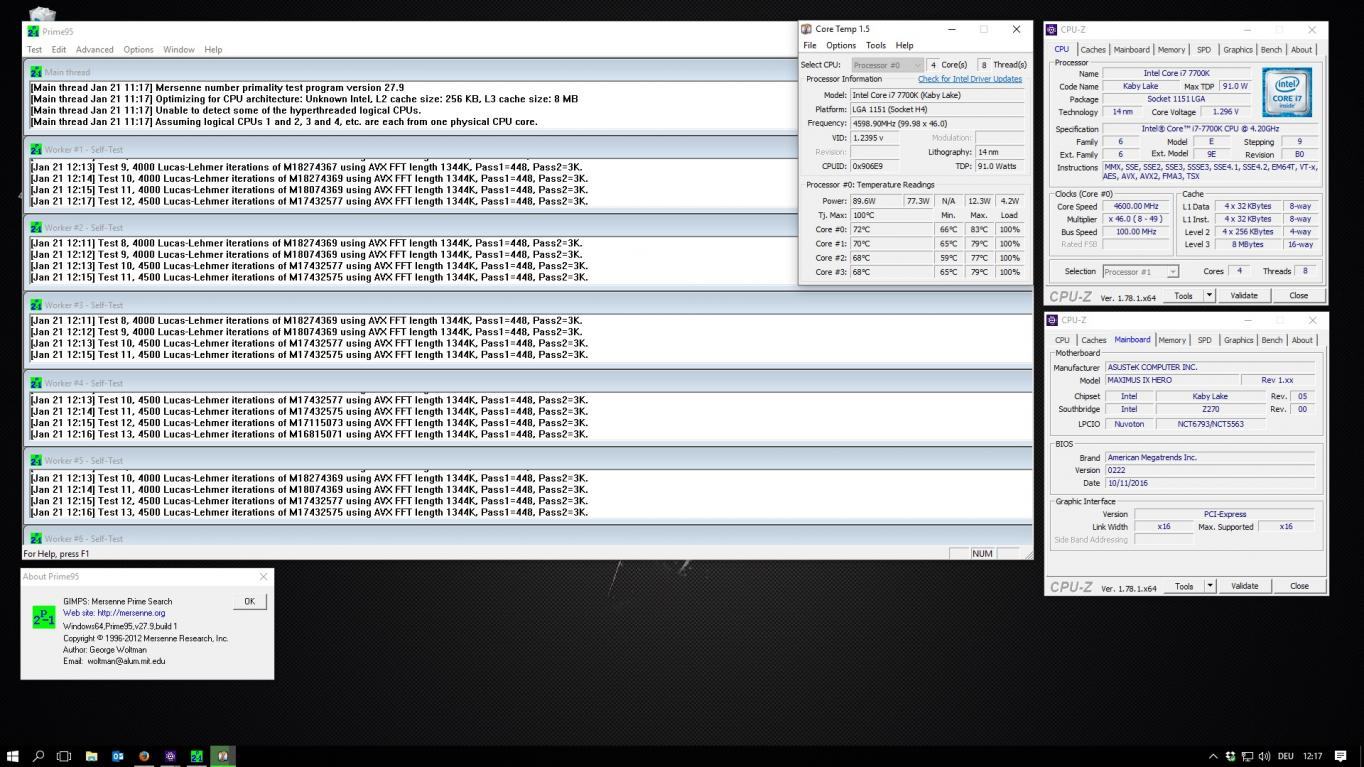Open the Options menu in Core Temp
This screenshot has width=1364, height=767.
(x=840, y=45)
